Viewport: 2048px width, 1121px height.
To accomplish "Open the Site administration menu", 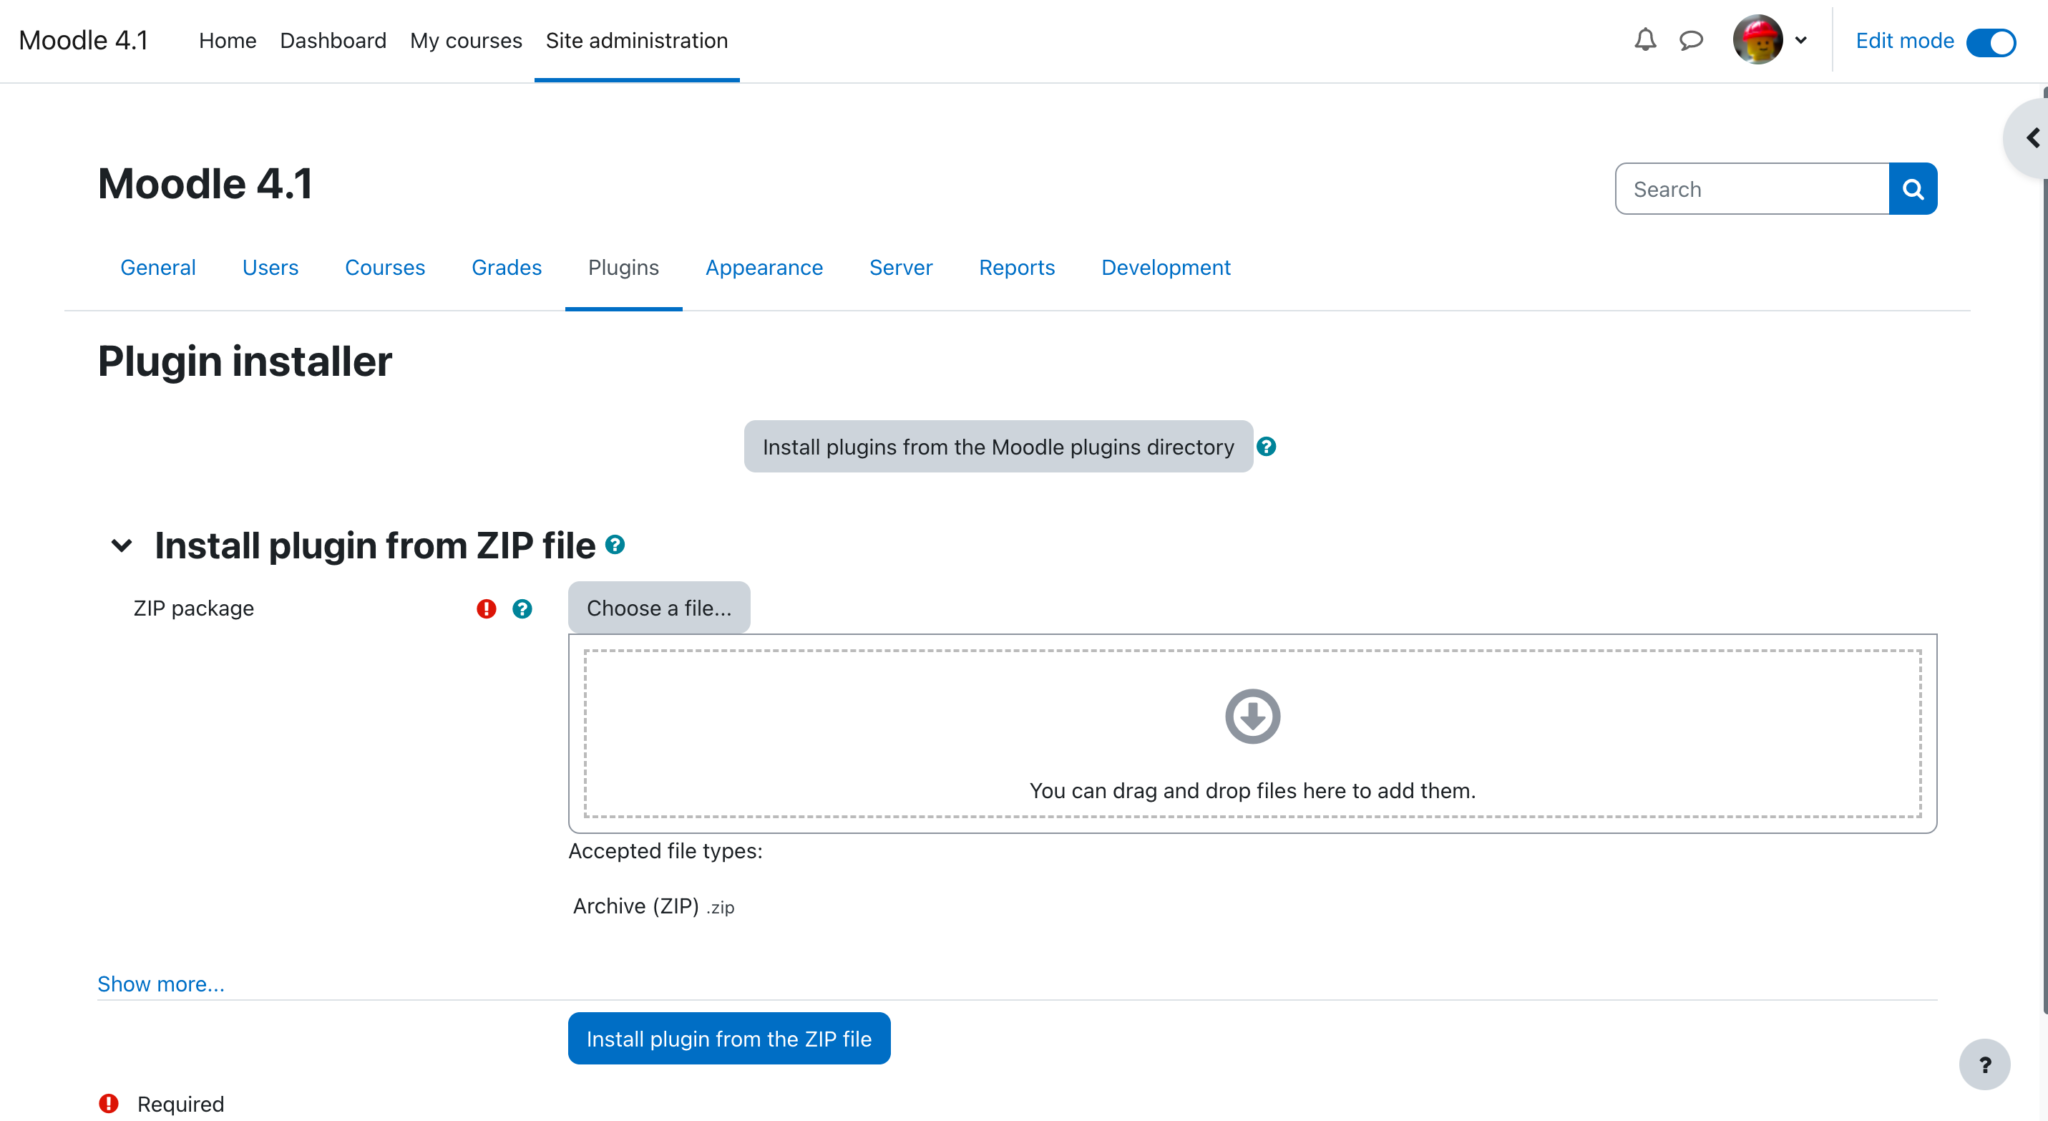I will click(636, 40).
